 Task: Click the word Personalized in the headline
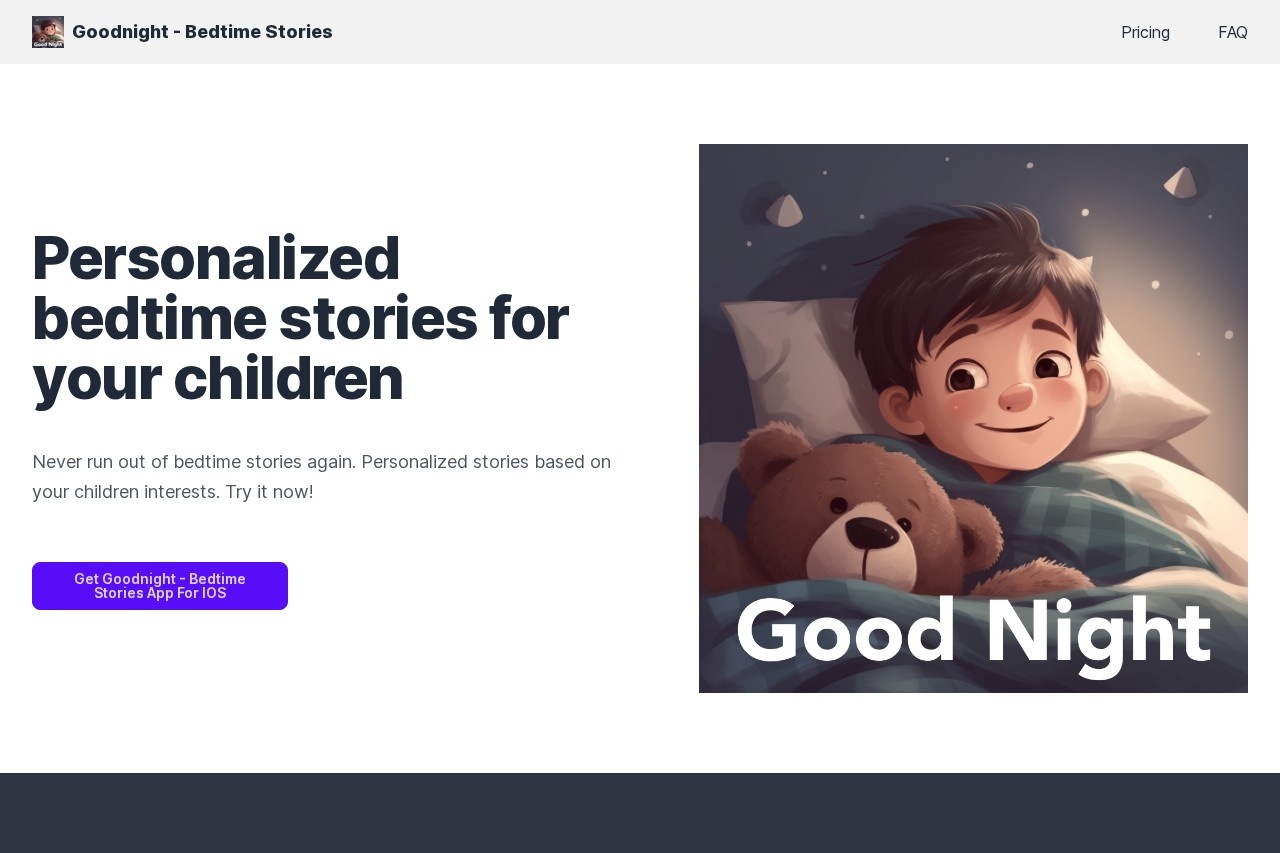pyautogui.click(x=216, y=258)
